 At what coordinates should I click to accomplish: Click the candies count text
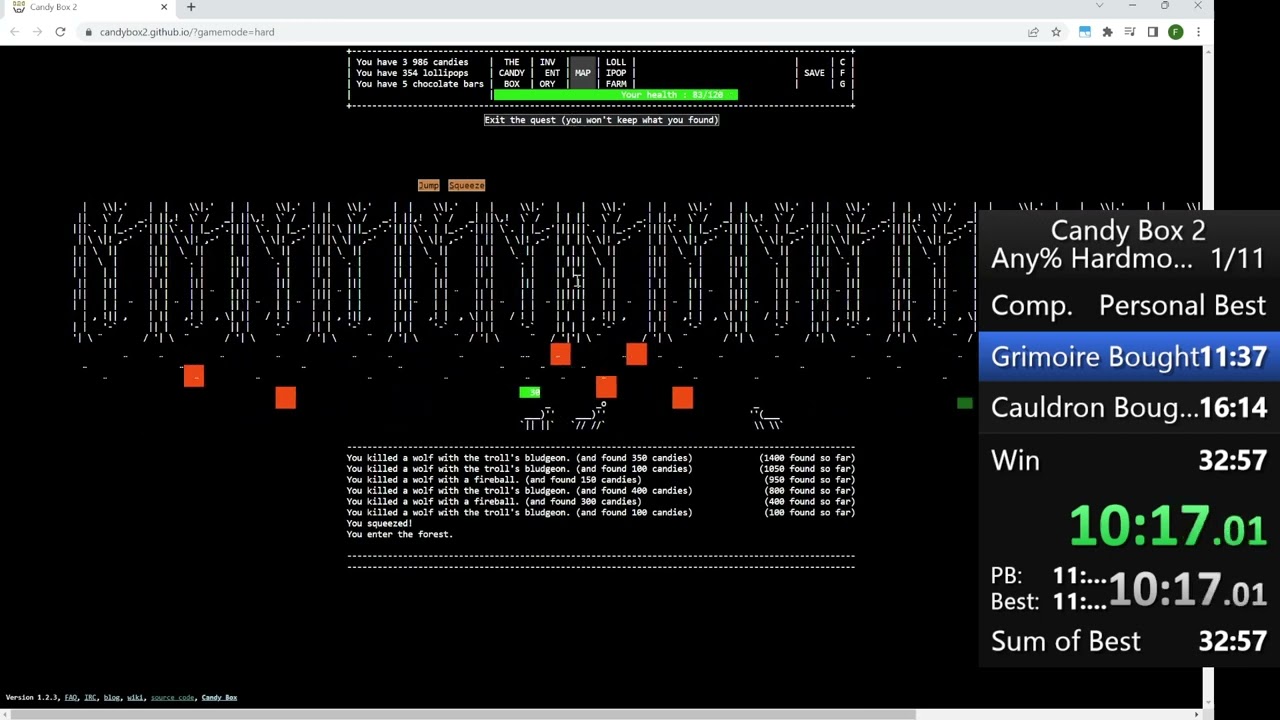[412, 62]
